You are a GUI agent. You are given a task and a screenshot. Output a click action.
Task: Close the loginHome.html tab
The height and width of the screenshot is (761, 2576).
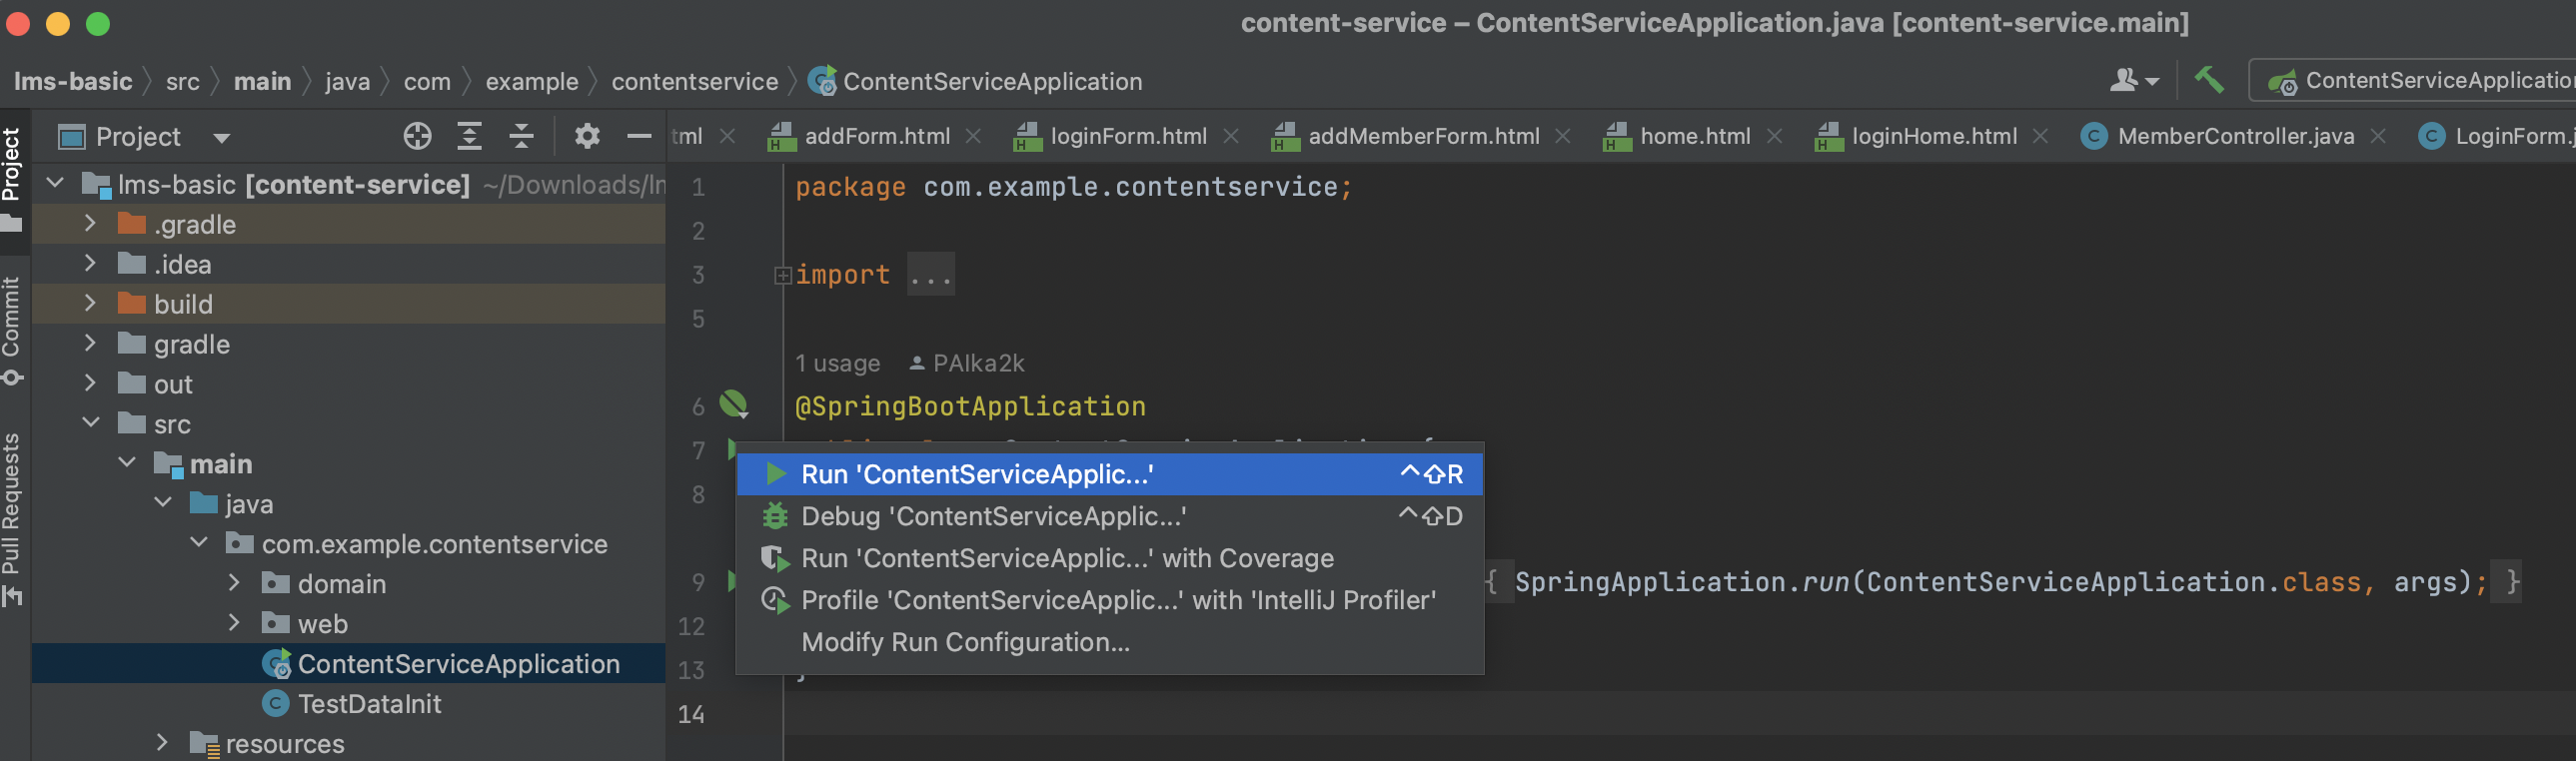2041,136
